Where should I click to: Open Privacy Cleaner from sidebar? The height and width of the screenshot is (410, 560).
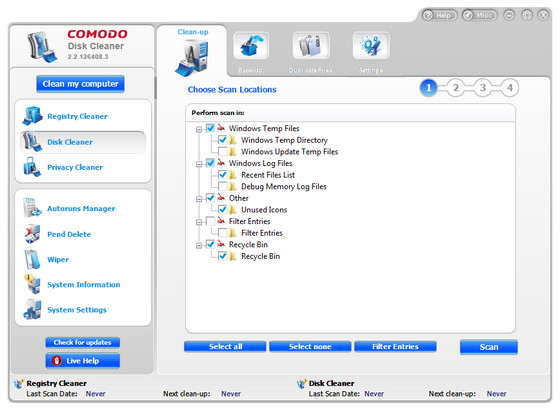75,167
